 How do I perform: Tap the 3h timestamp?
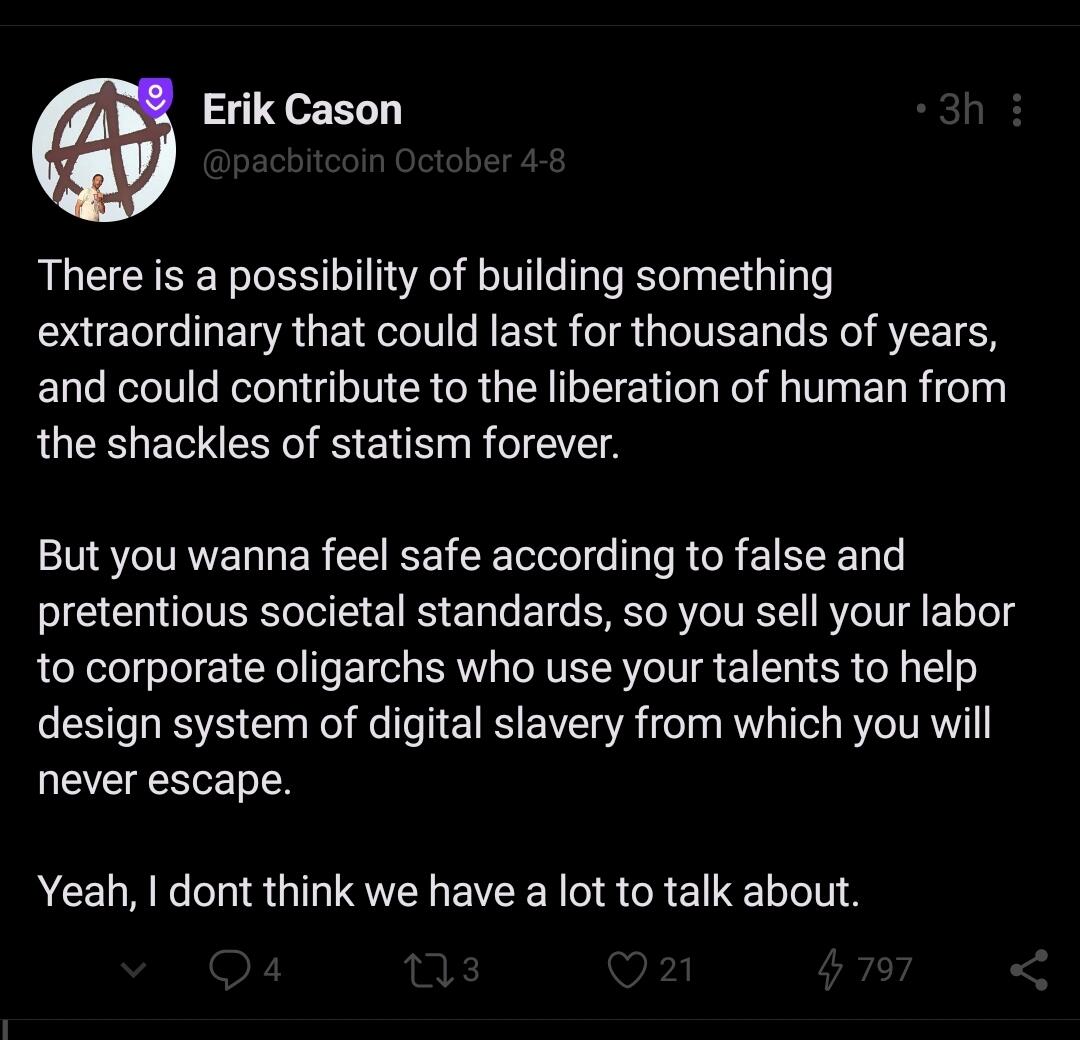pos(962,109)
